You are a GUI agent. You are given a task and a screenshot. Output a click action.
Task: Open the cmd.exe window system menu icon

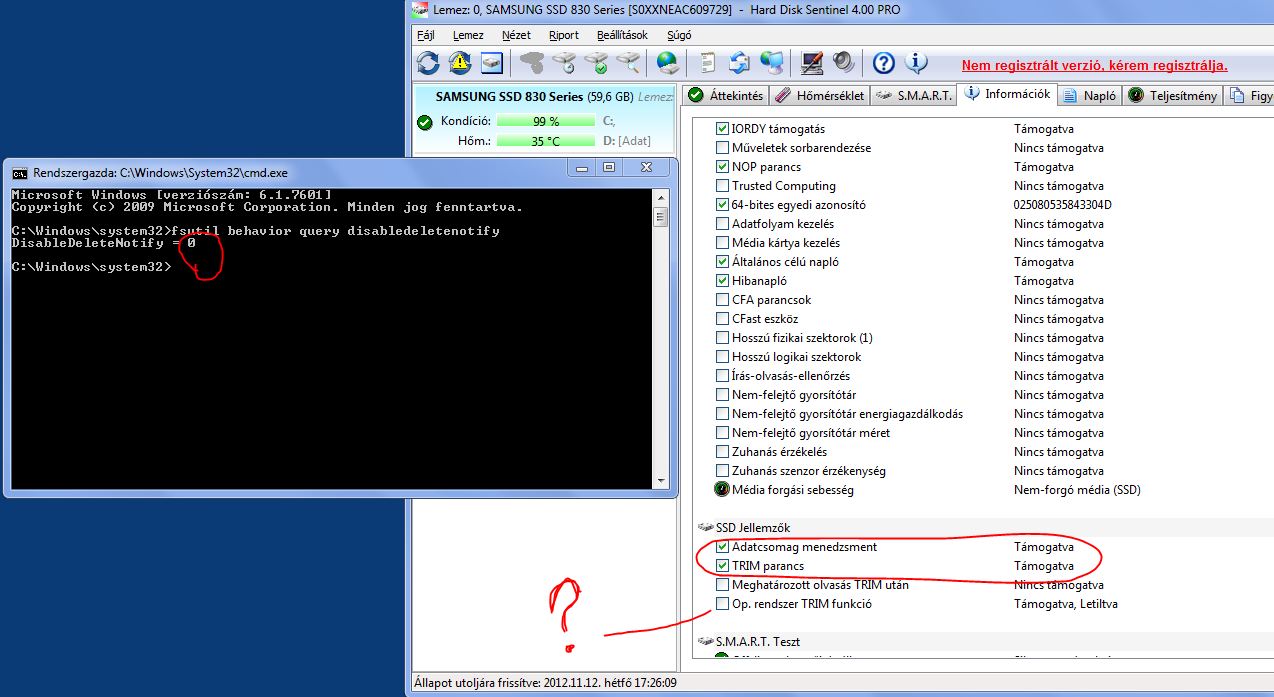click(x=19, y=173)
